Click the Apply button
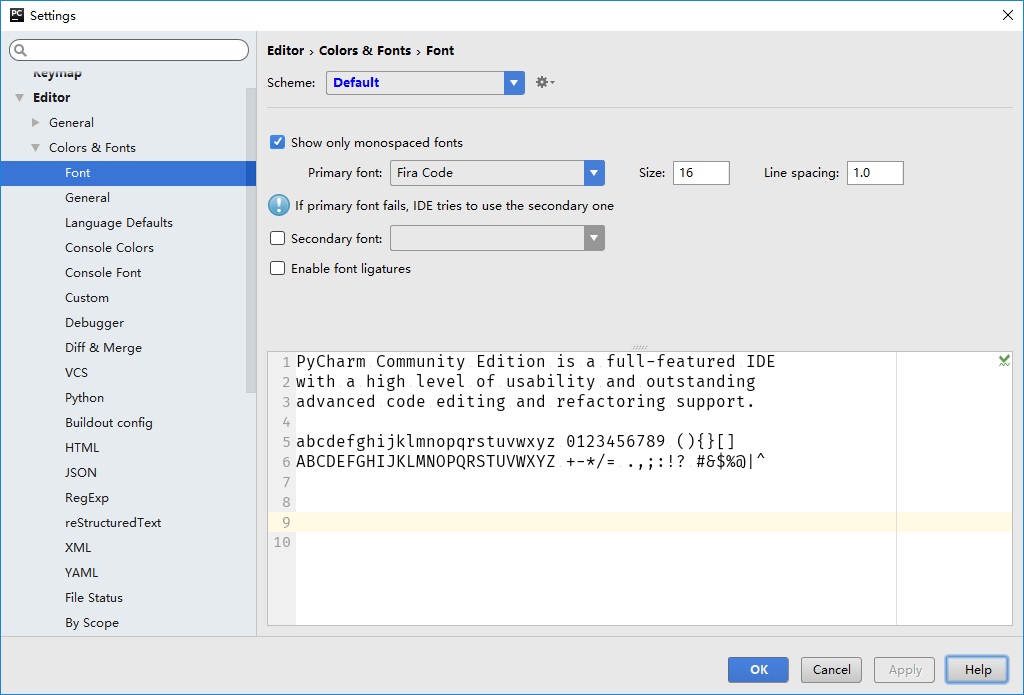 904,670
